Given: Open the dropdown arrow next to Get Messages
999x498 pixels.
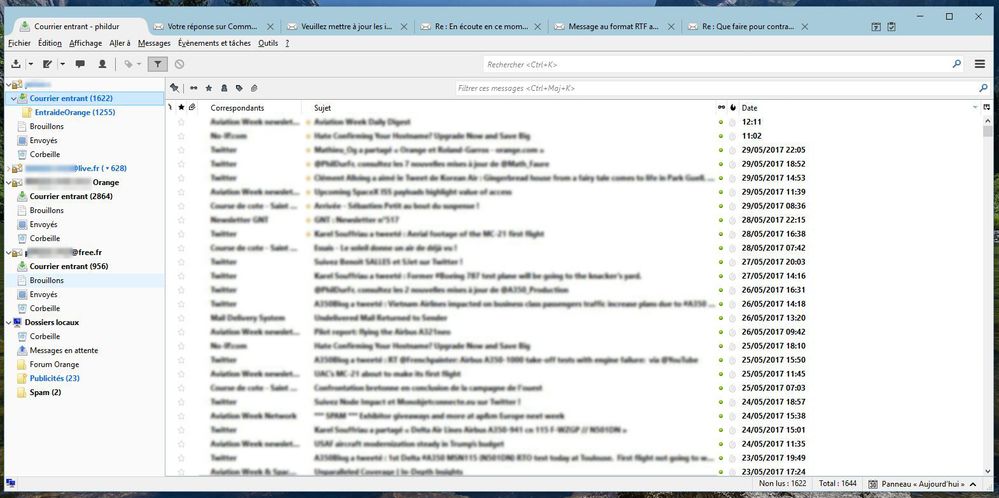Looking at the screenshot, I should (29, 64).
